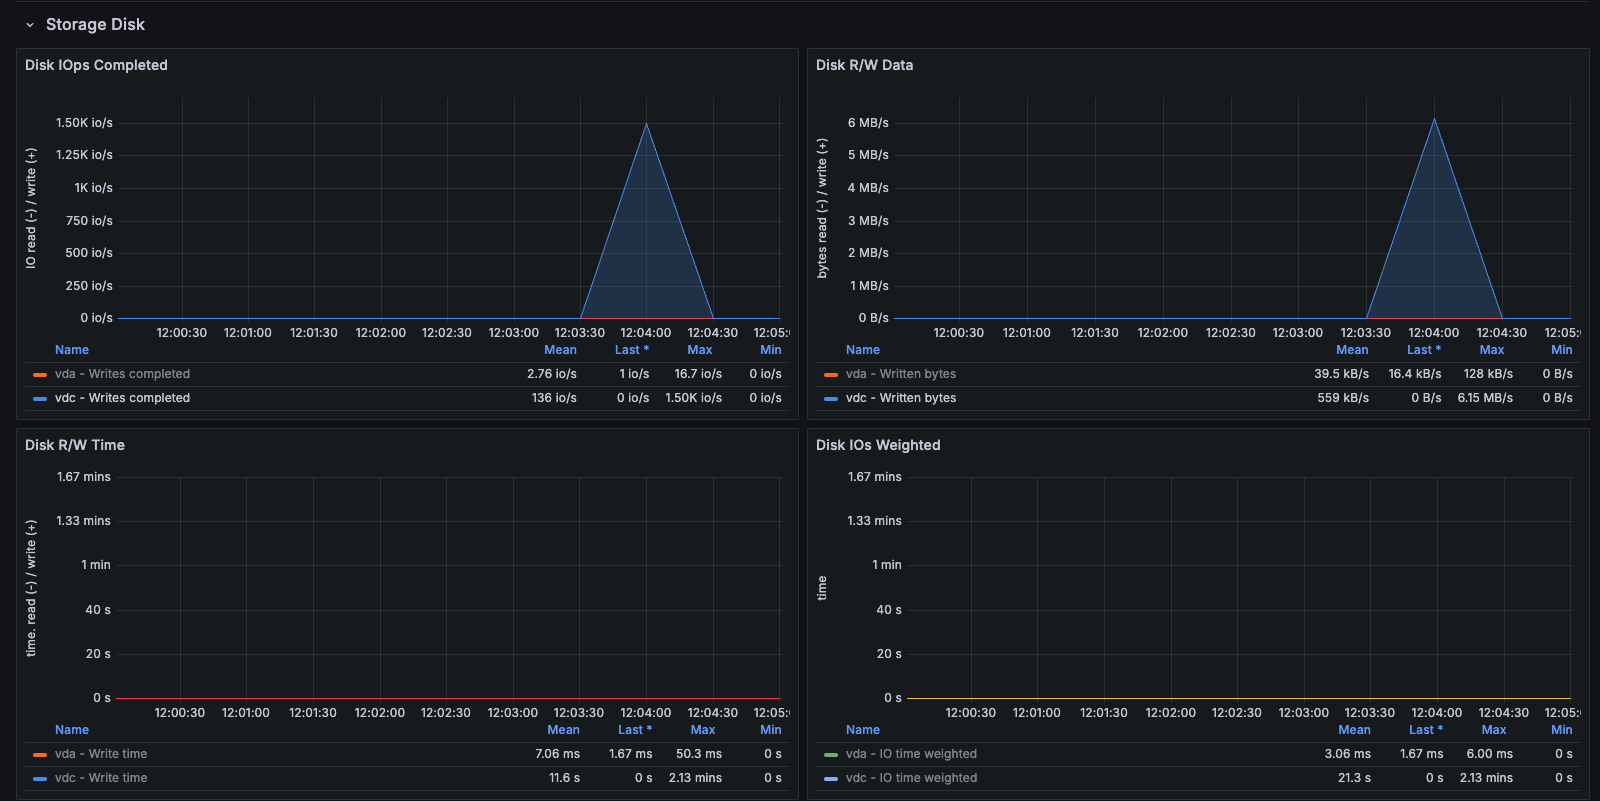Click the blue color icon for vdc Writes completed
Image resolution: width=1600 pixels, height=801 pixels.
coord(40,399)
